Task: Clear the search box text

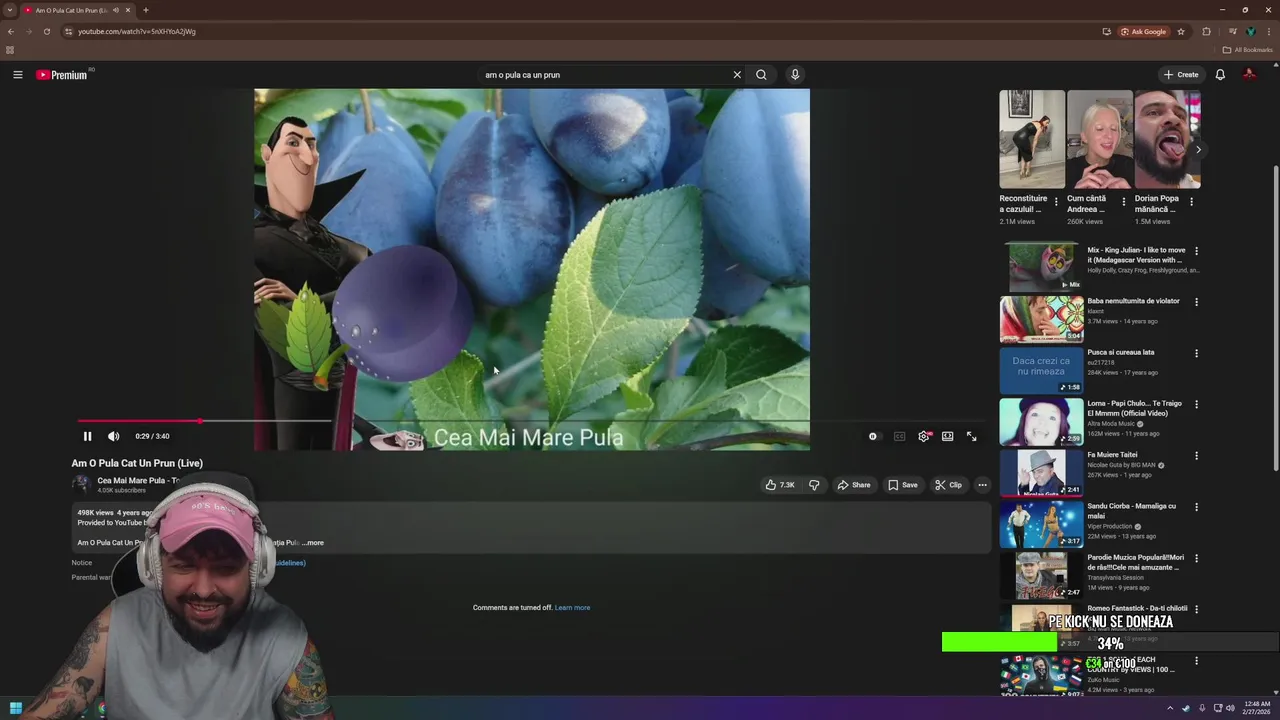Action: [737, 75]
